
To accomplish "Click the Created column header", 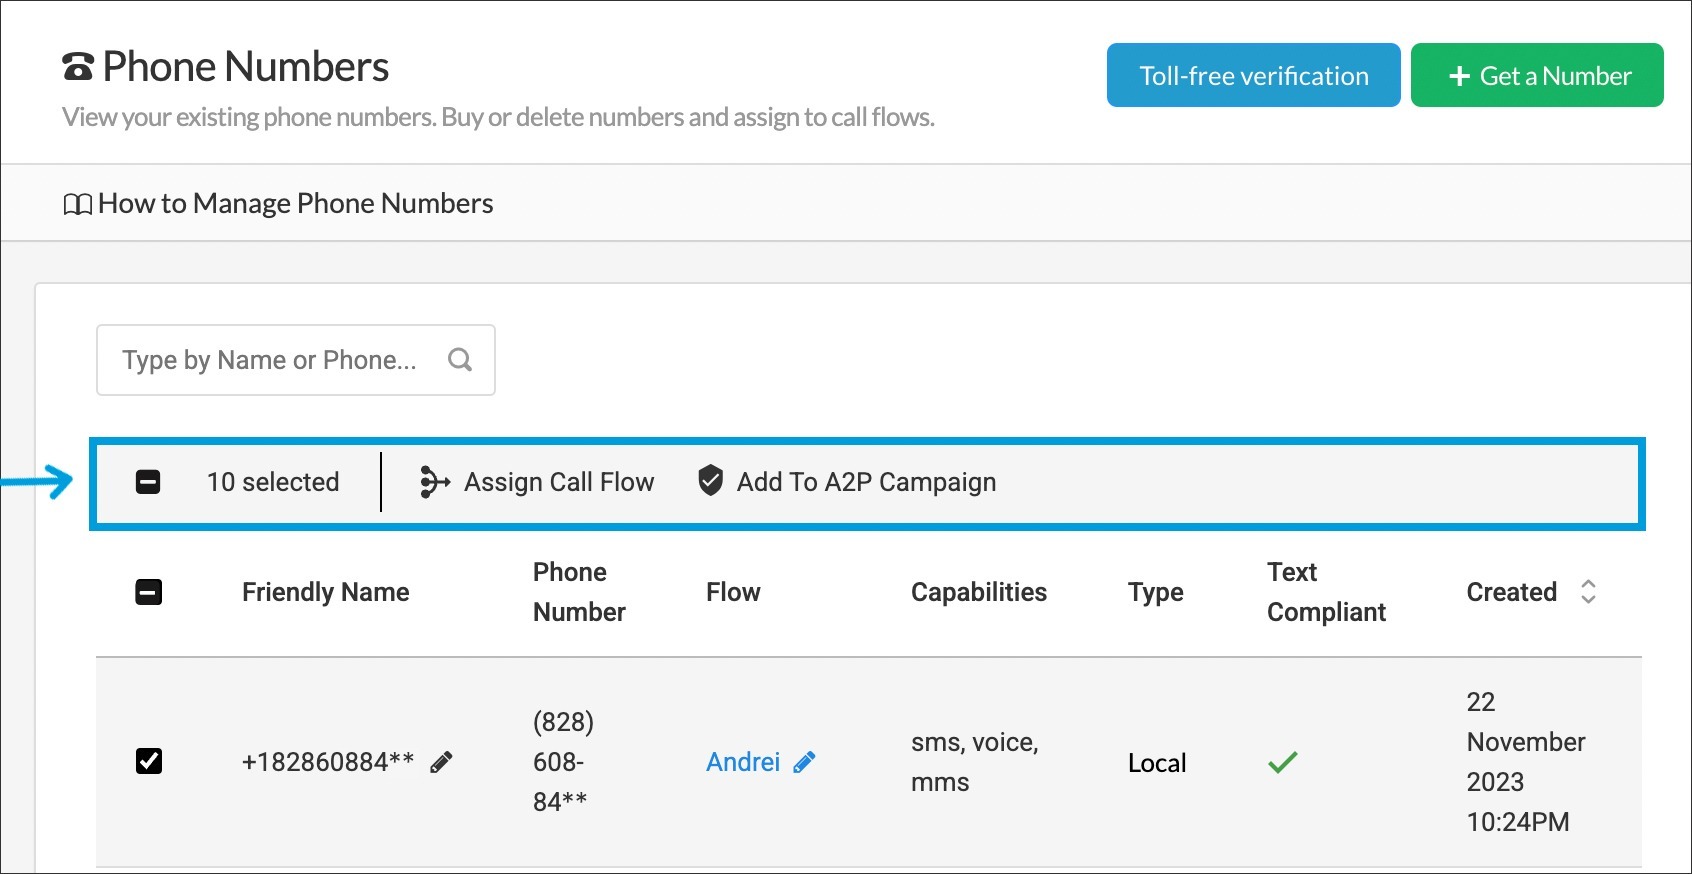I will click(x=1511, y=592).
